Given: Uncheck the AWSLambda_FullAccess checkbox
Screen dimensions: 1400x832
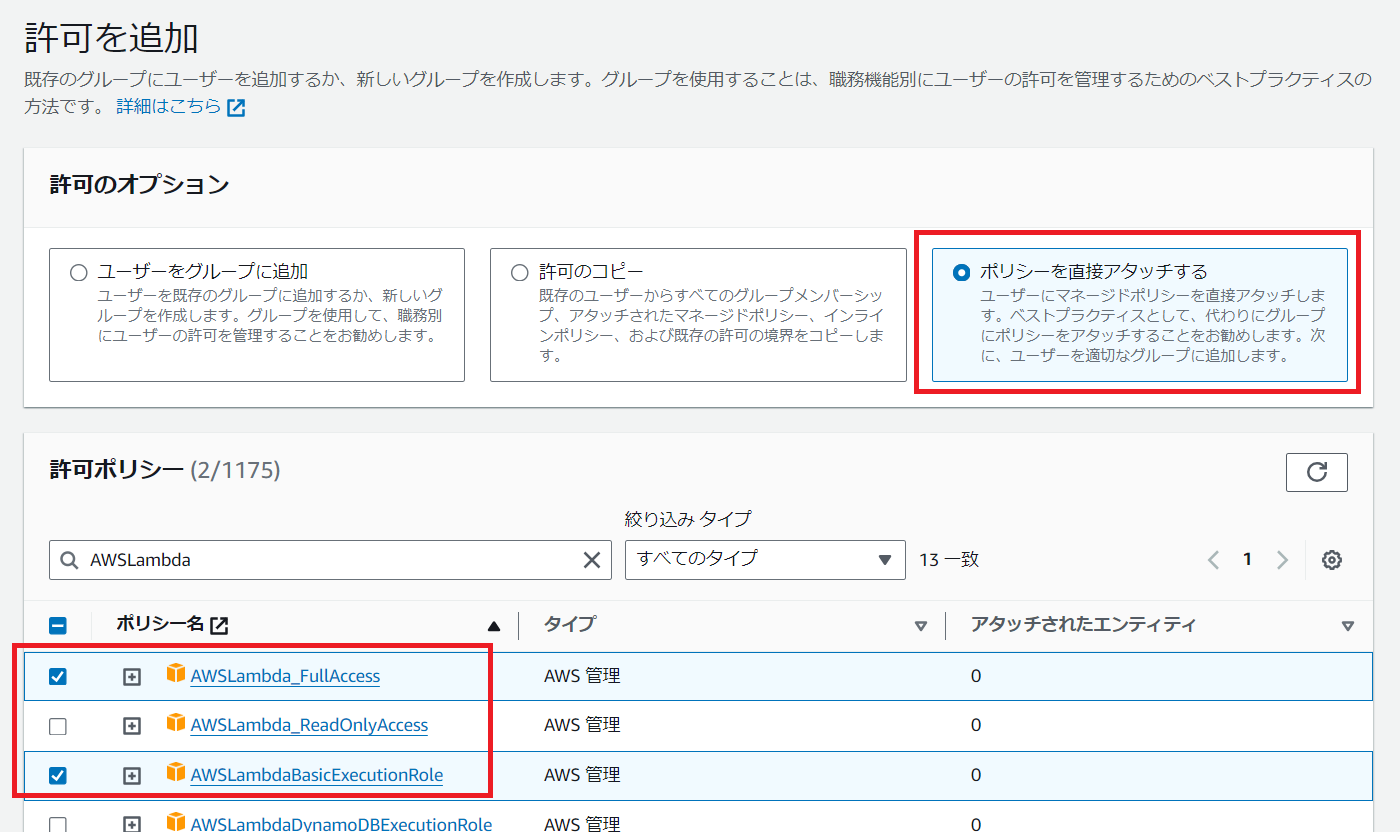Looking at the screenshot, I should coord(58,676).
